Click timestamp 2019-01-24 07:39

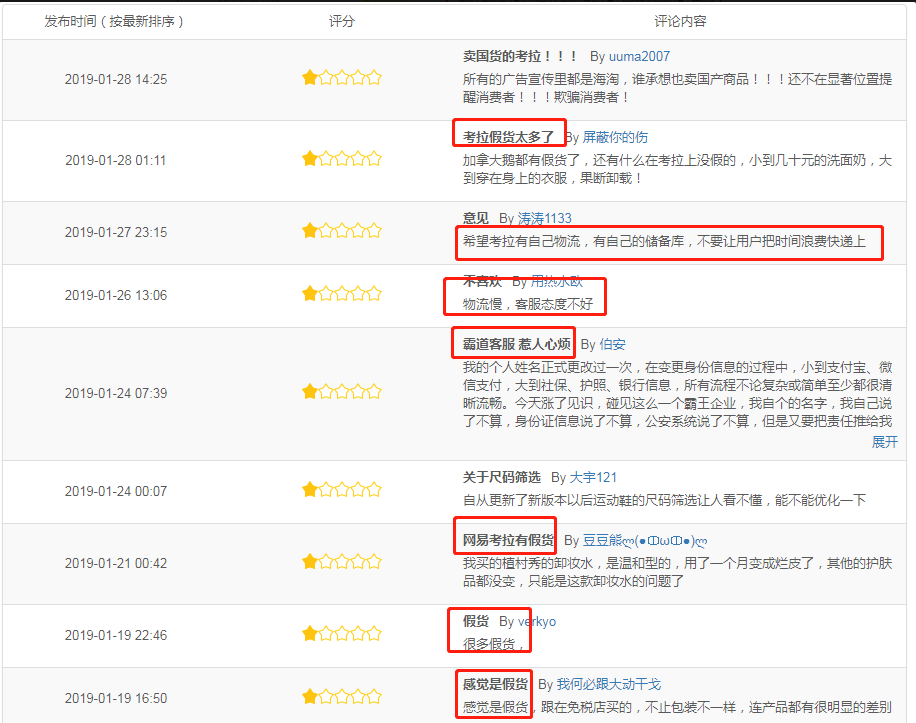click(x=116, y=394)
